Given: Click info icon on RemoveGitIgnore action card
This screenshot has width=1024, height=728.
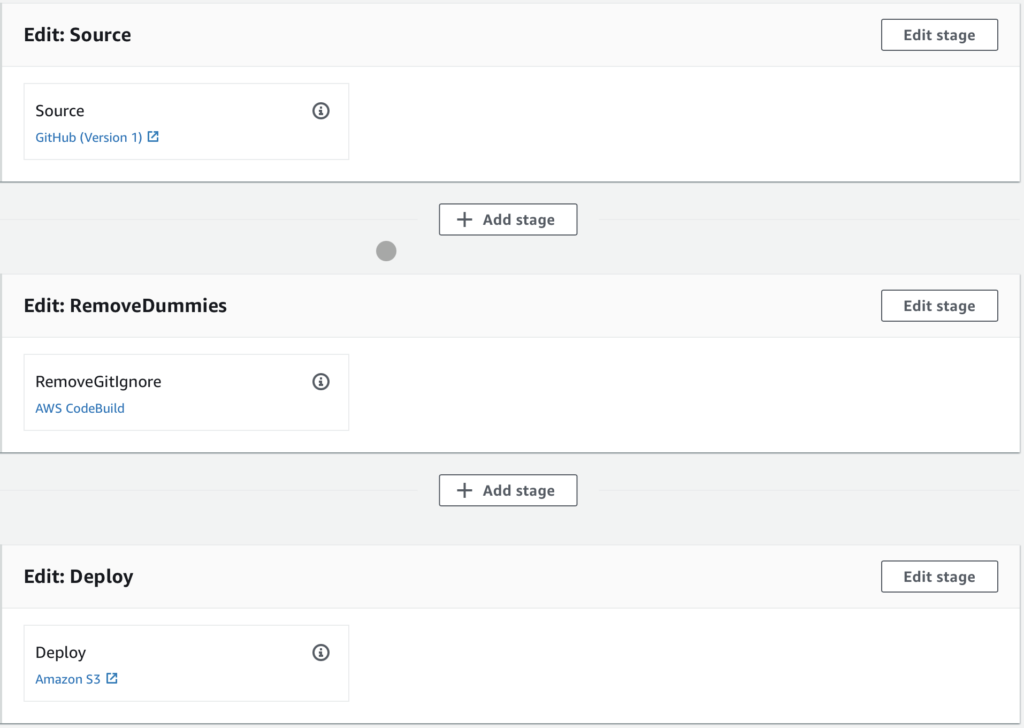Looking at the screenshot, I should pos(321,382).
